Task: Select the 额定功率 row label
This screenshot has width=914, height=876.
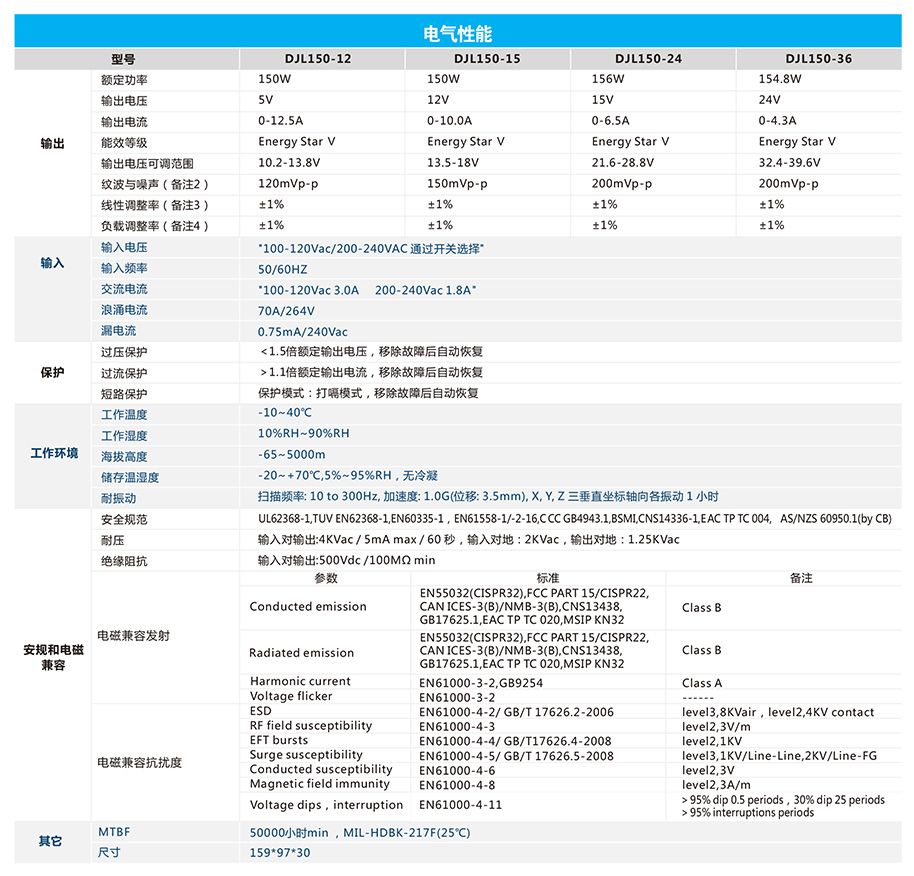Action: (124, 80)
